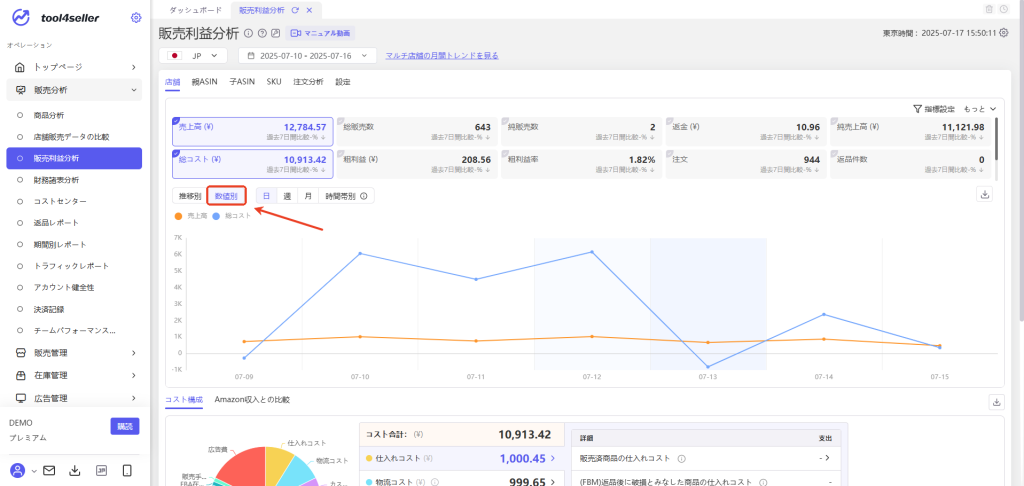
Task: Toggle the 返品件数 metric card
Action: tap(910, 164)
